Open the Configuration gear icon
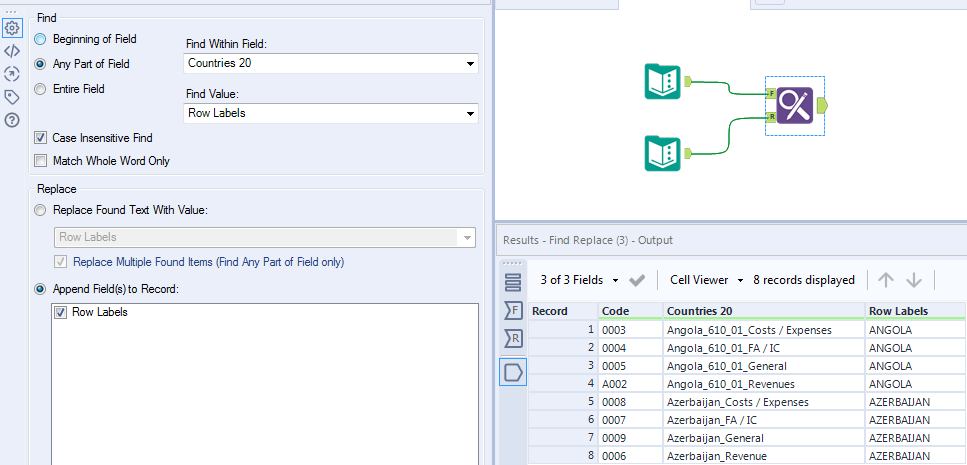 12,28
